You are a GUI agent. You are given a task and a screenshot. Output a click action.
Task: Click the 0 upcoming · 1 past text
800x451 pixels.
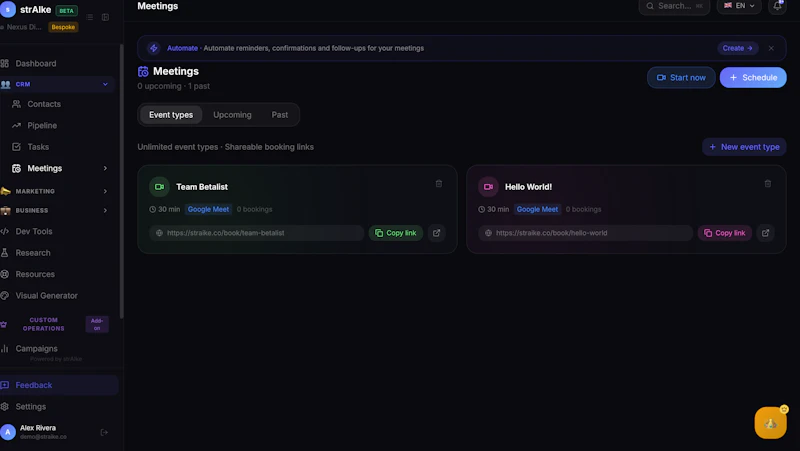pyautogui.click(x=173, y=86)
